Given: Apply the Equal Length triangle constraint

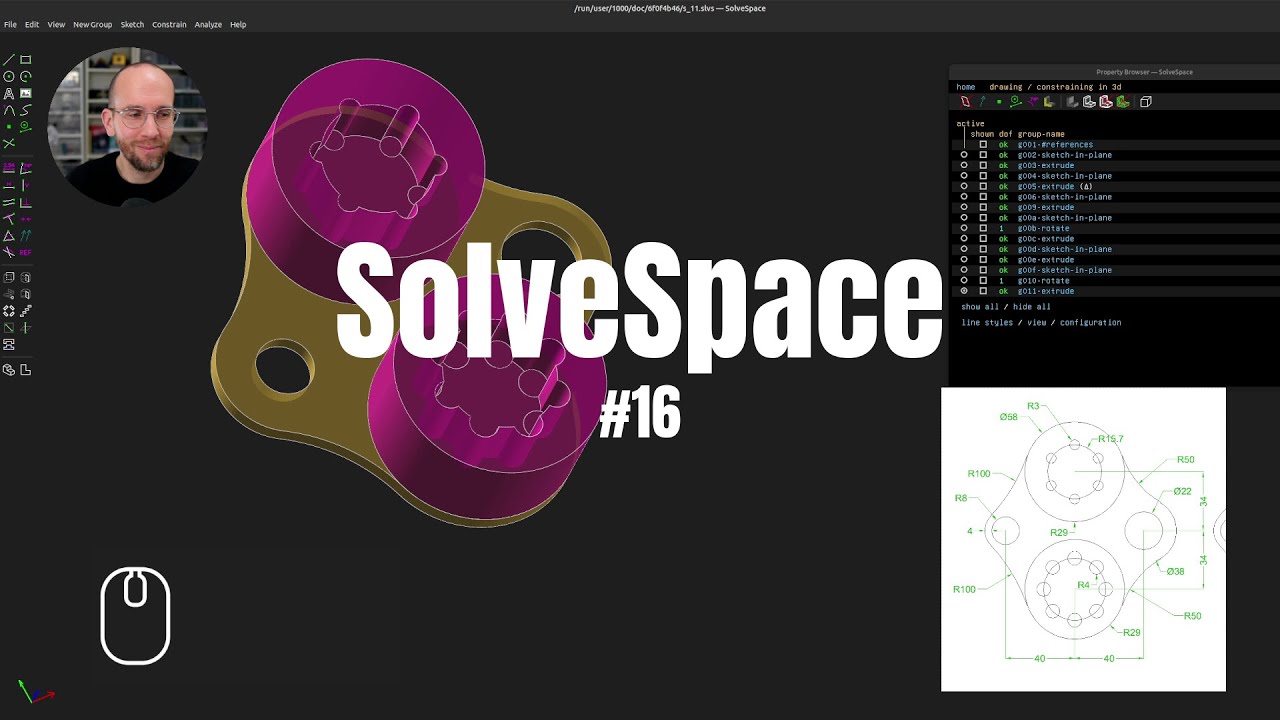Looking at the screenshot, I should [9, 236].
